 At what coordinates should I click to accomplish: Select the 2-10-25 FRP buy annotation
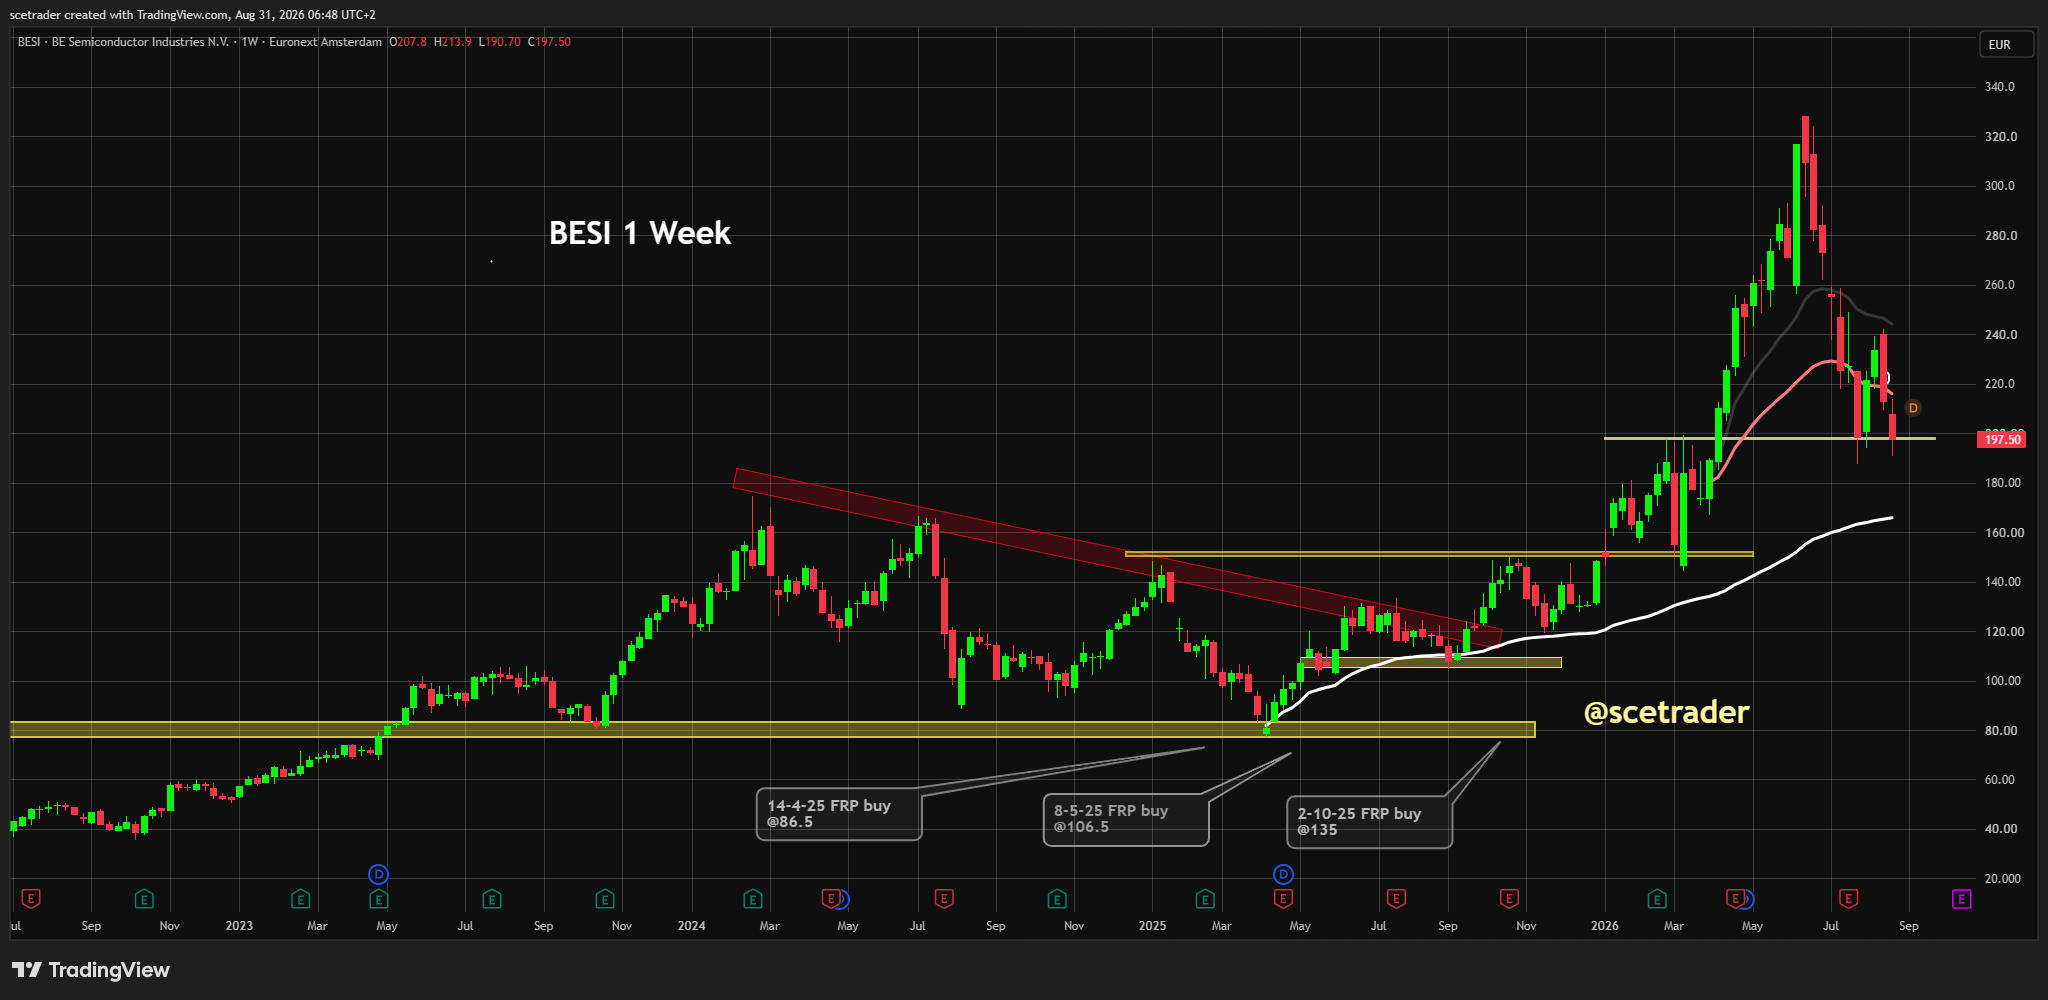(x=1368, y=822)
